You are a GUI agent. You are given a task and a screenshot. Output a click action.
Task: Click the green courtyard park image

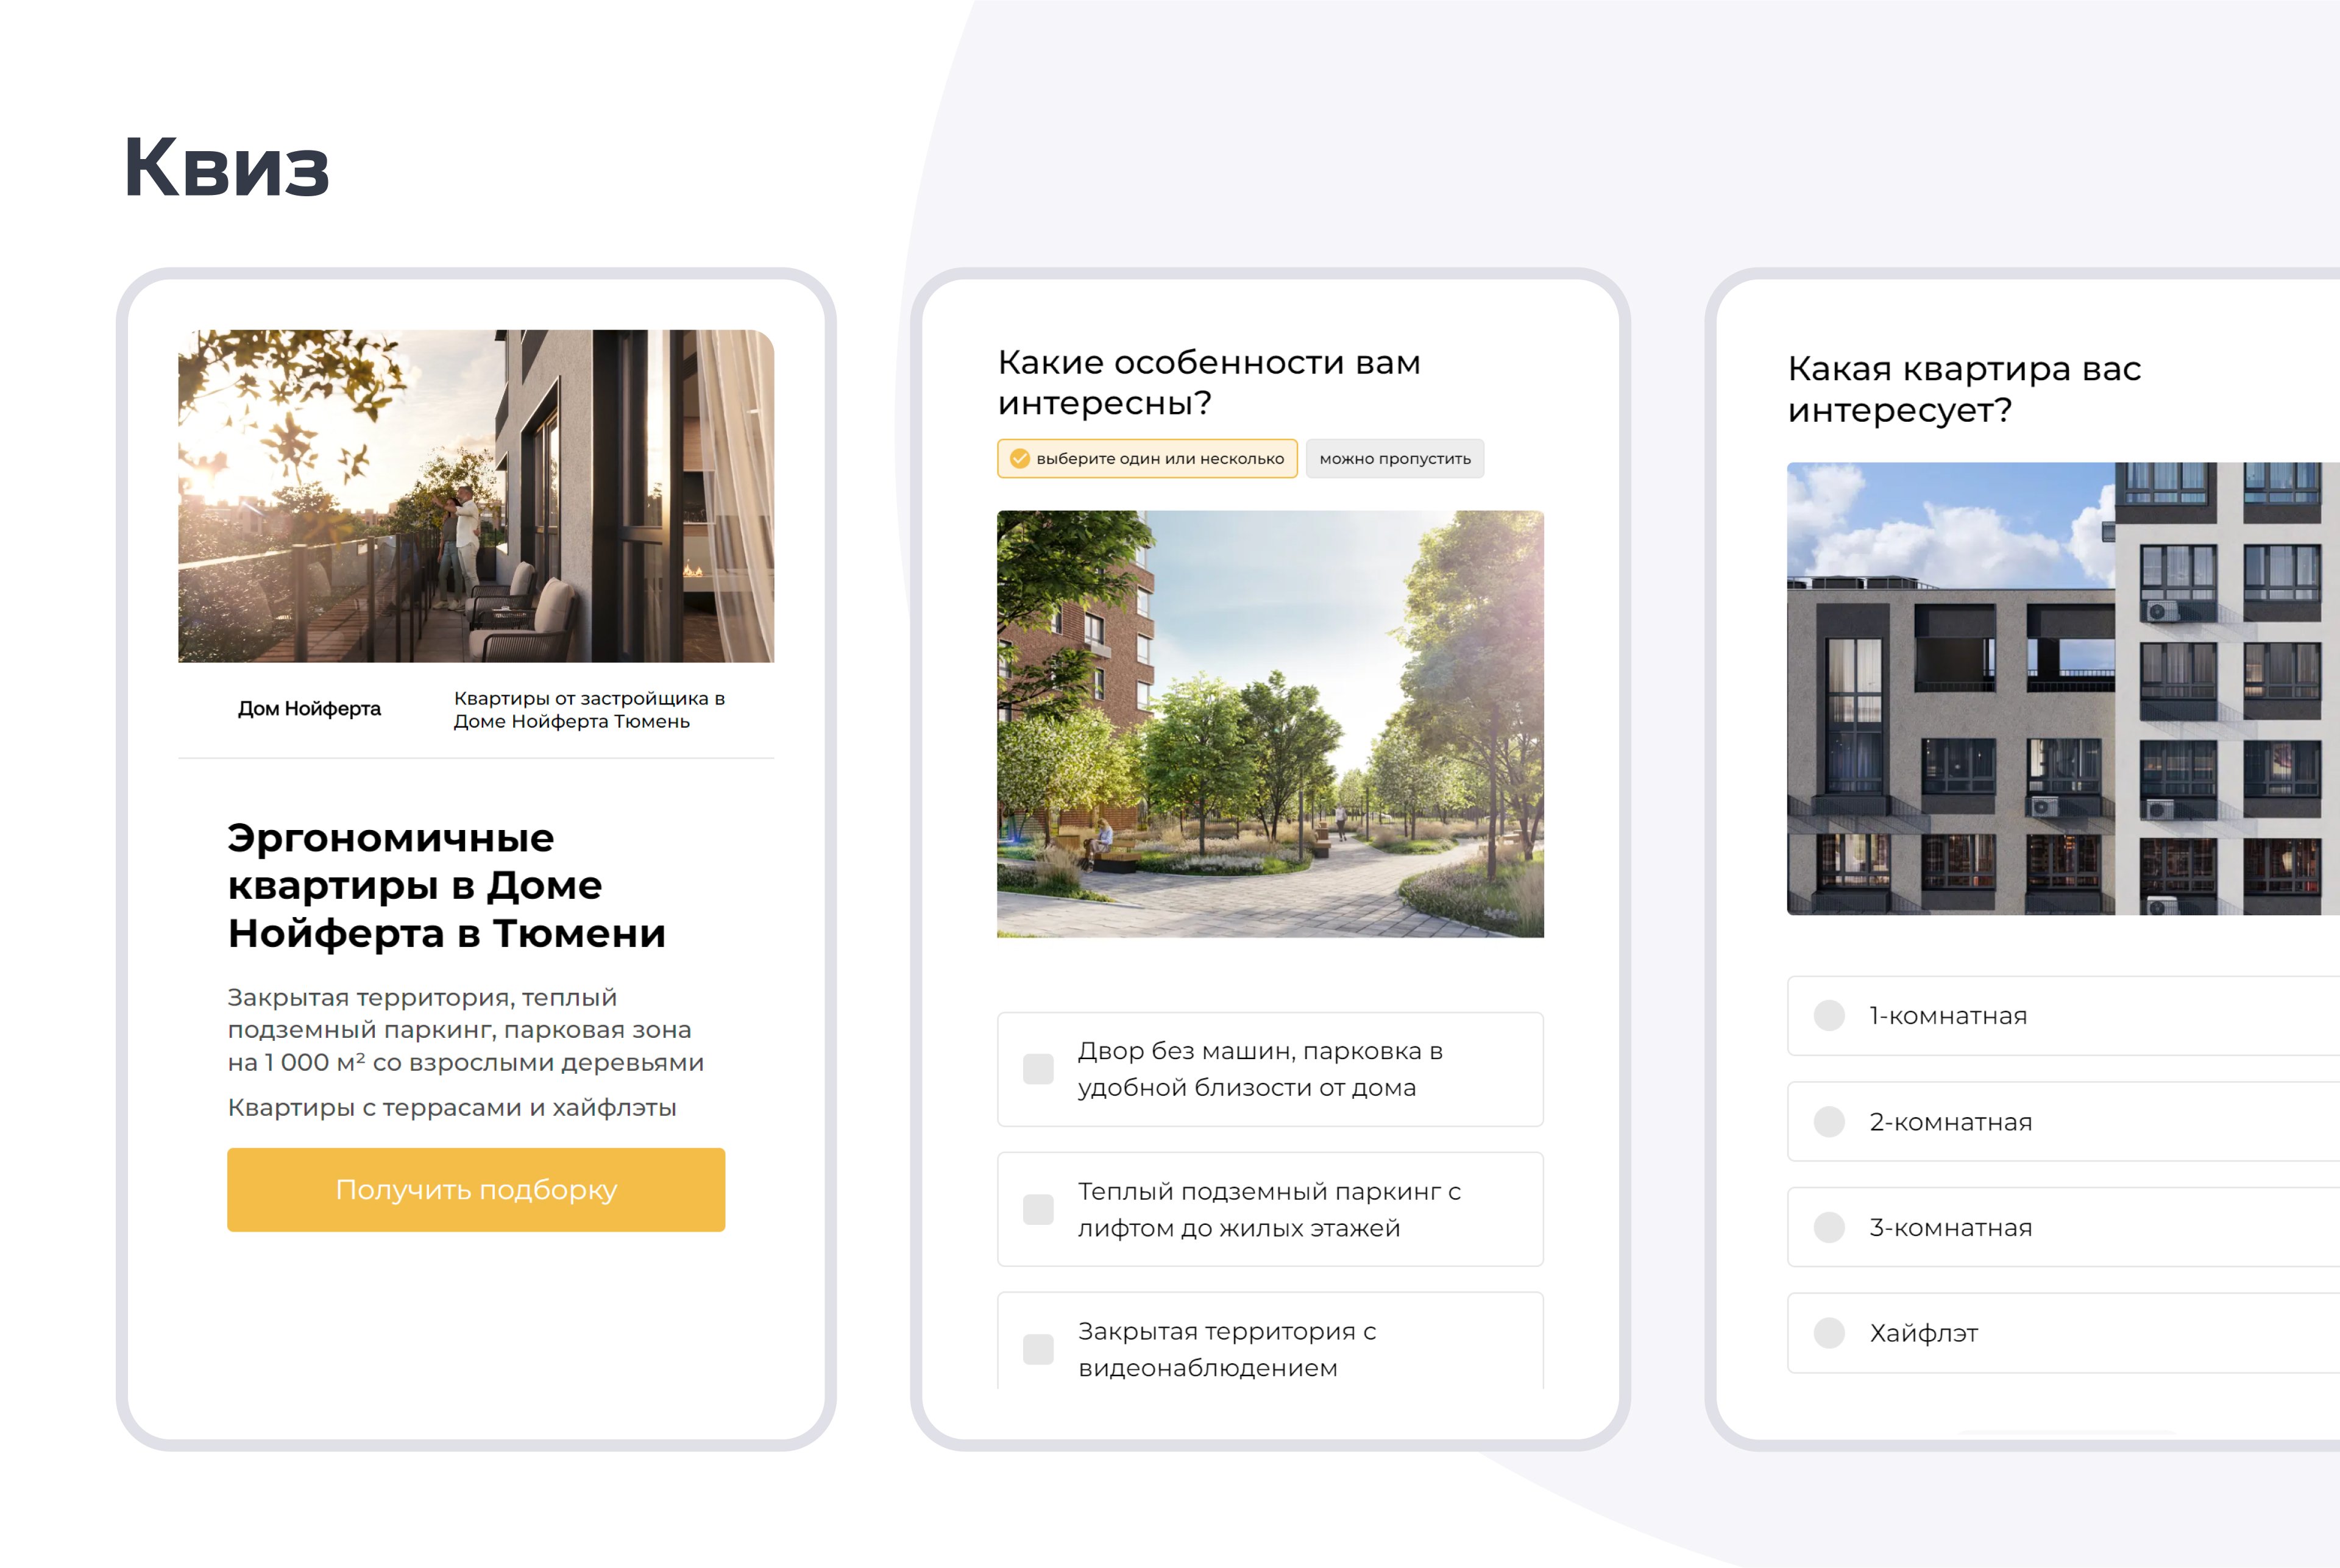point(1270,724)
